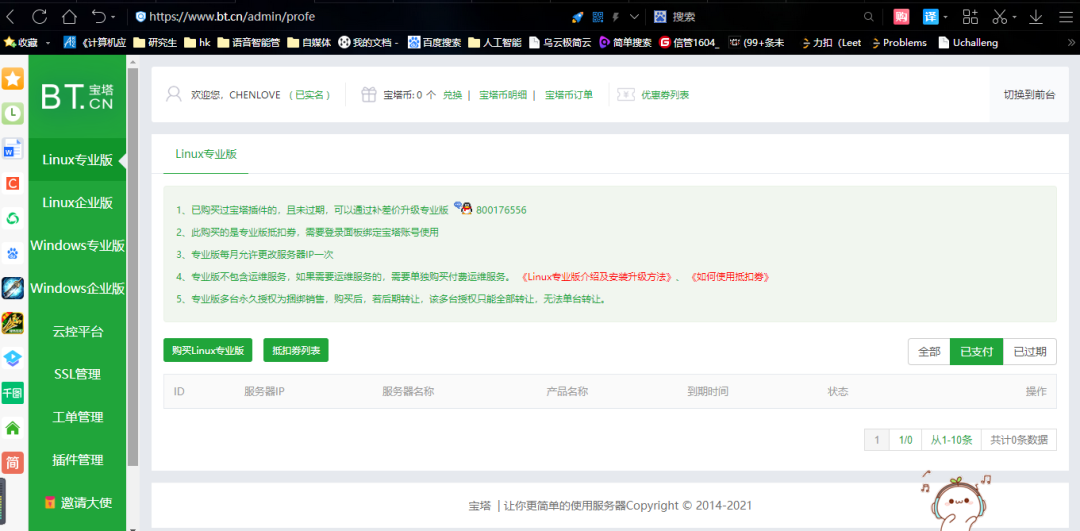Image resolution: width=1080 pixels, height=531 pixels.
Task: Open dropdown next to undo arrow
Action: [x=113, y=17]
